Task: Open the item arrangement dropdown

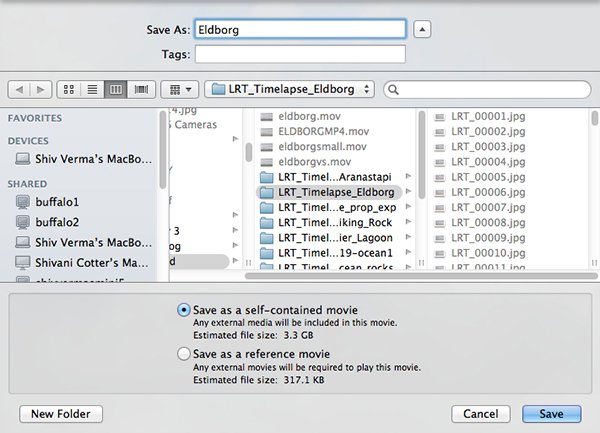Action: pyautogui.click(x=181, y=90)
